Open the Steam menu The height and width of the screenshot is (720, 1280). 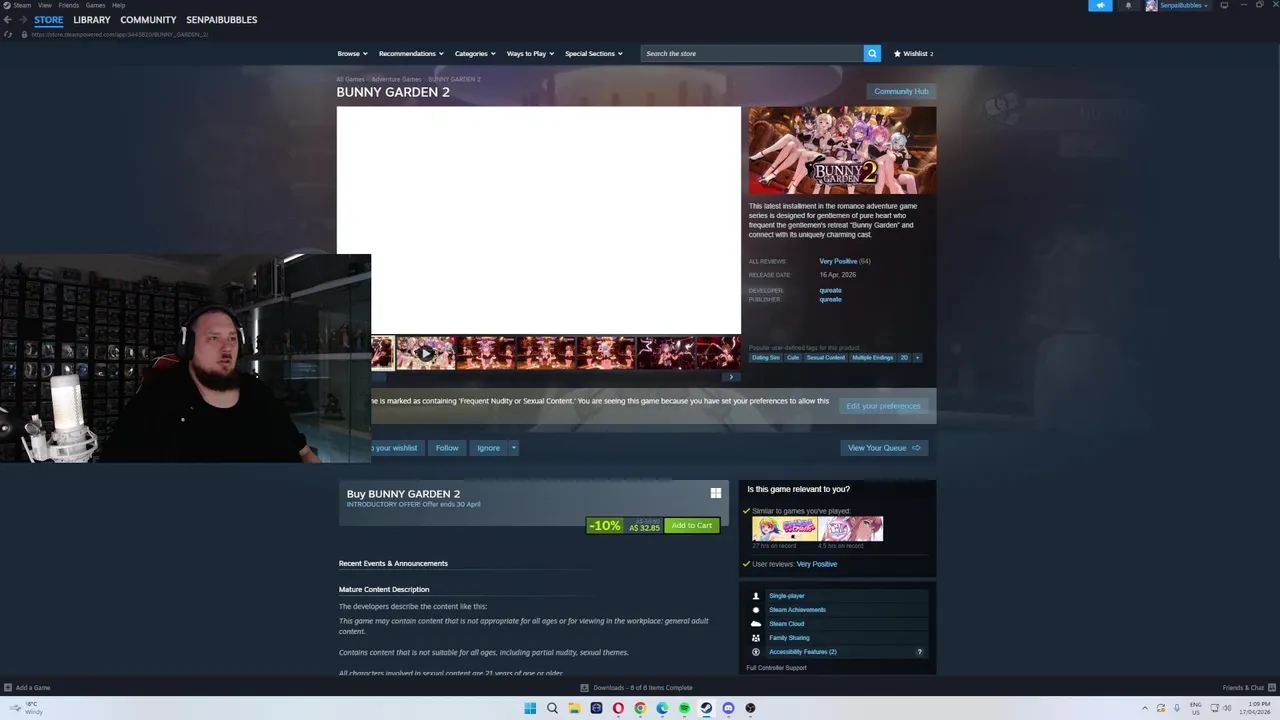pos(21,5)
